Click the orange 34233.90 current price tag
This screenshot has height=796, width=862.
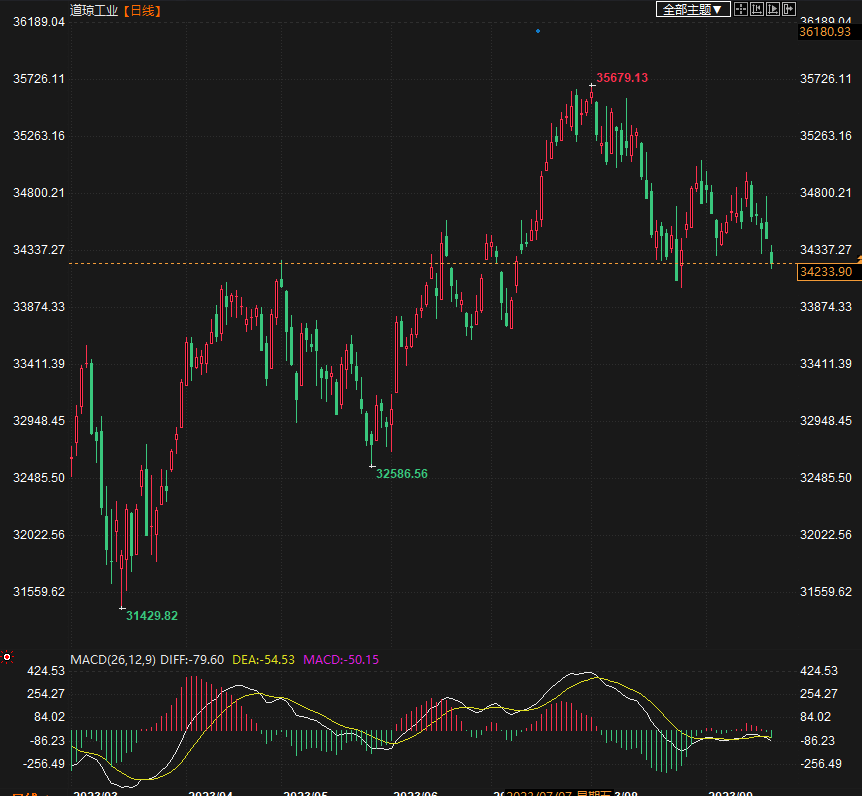click(x=828, y=272)
